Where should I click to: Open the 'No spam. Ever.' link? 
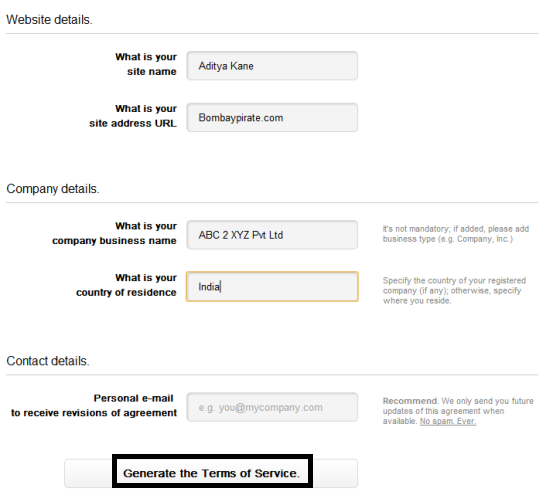click(x=448, y=421)
